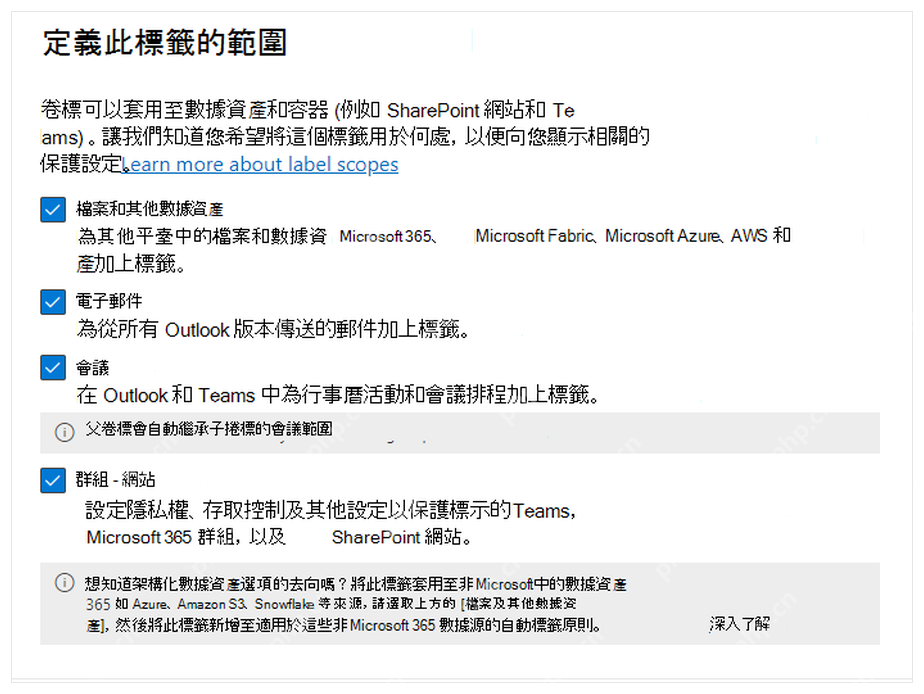Click the 父卷標會自動繼承子捲標的會議範圍 note text
924x694 pixels.
tap(209, 429)
